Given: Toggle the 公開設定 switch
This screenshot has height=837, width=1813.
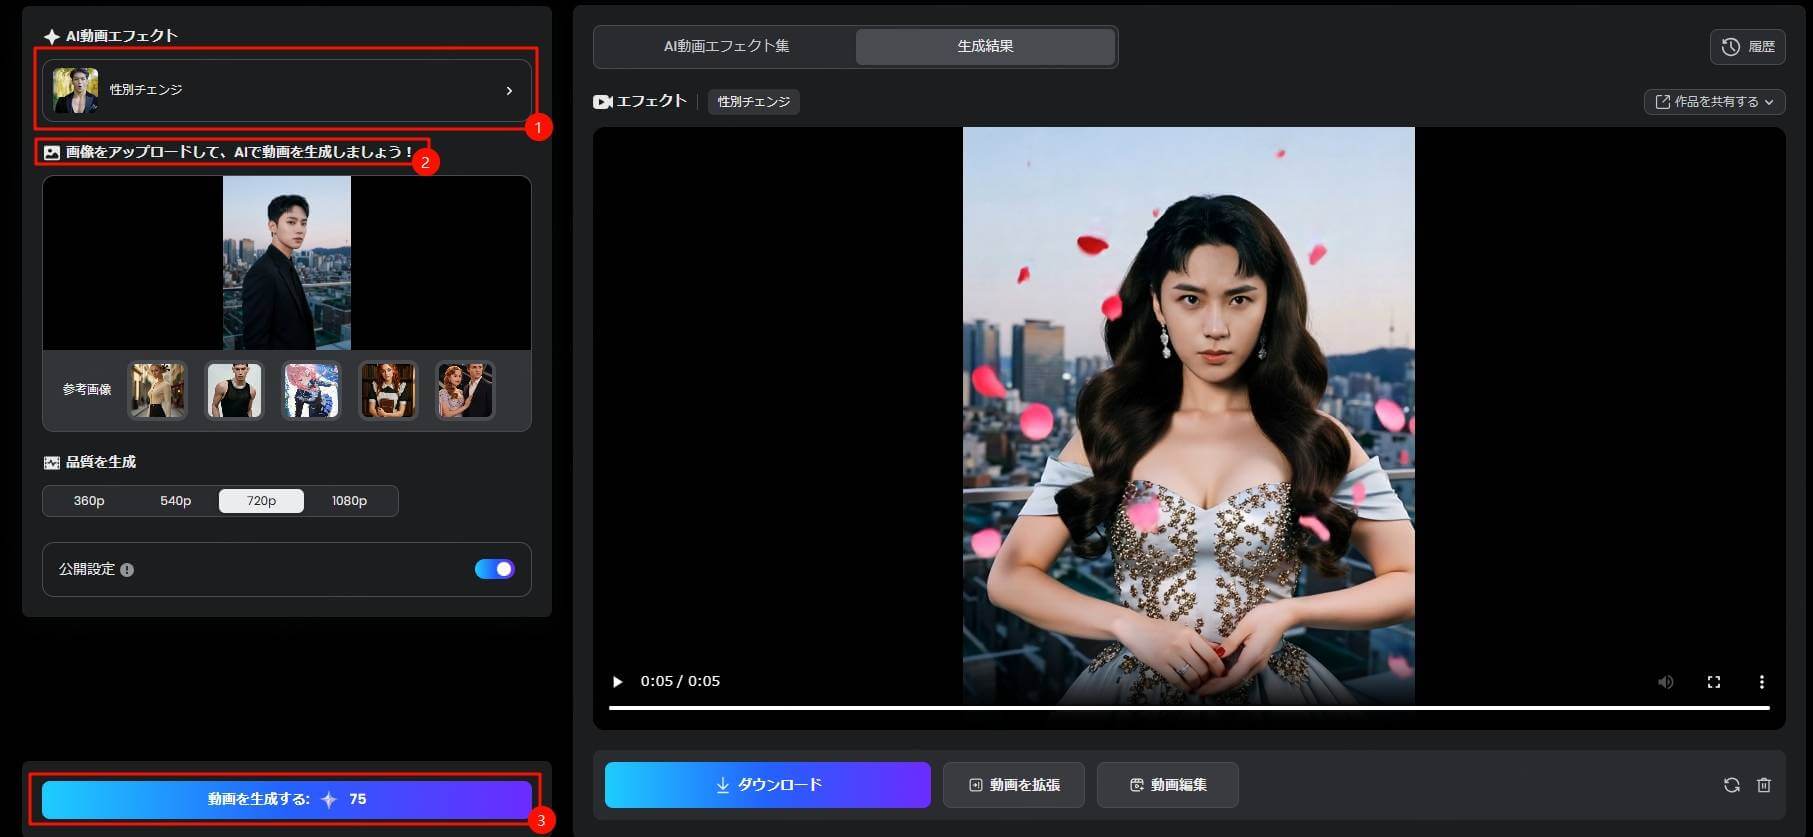Looking at the screenshot, I should [x=495, y=569].
